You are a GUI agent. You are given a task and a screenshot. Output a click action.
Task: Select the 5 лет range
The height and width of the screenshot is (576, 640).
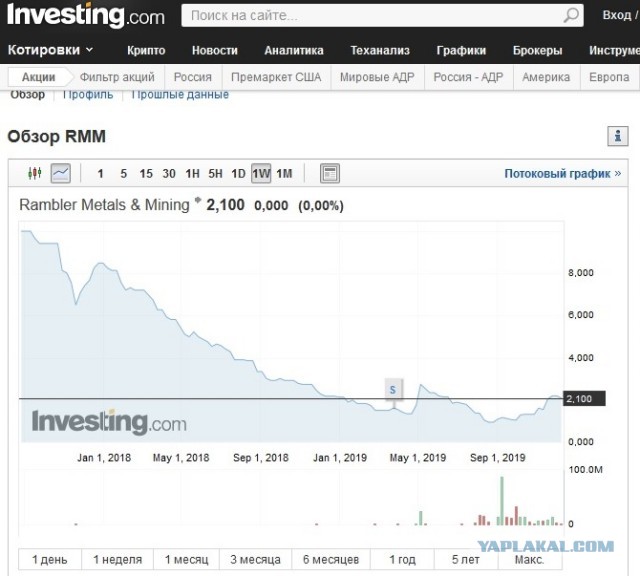(x=466, y=559)
